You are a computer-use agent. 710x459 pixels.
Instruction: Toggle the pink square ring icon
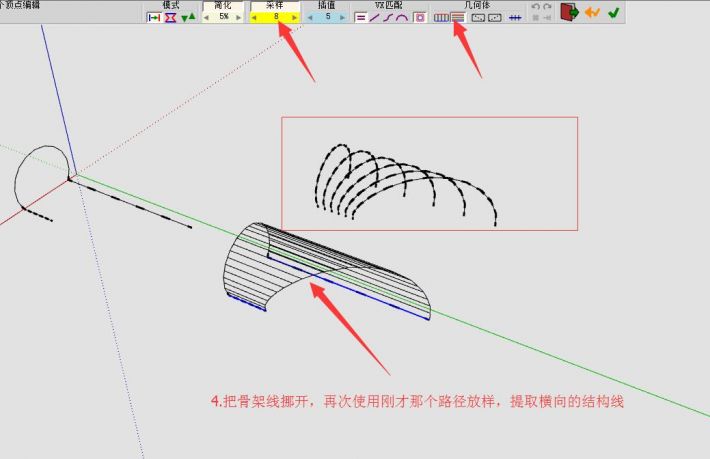coord(420,18)
